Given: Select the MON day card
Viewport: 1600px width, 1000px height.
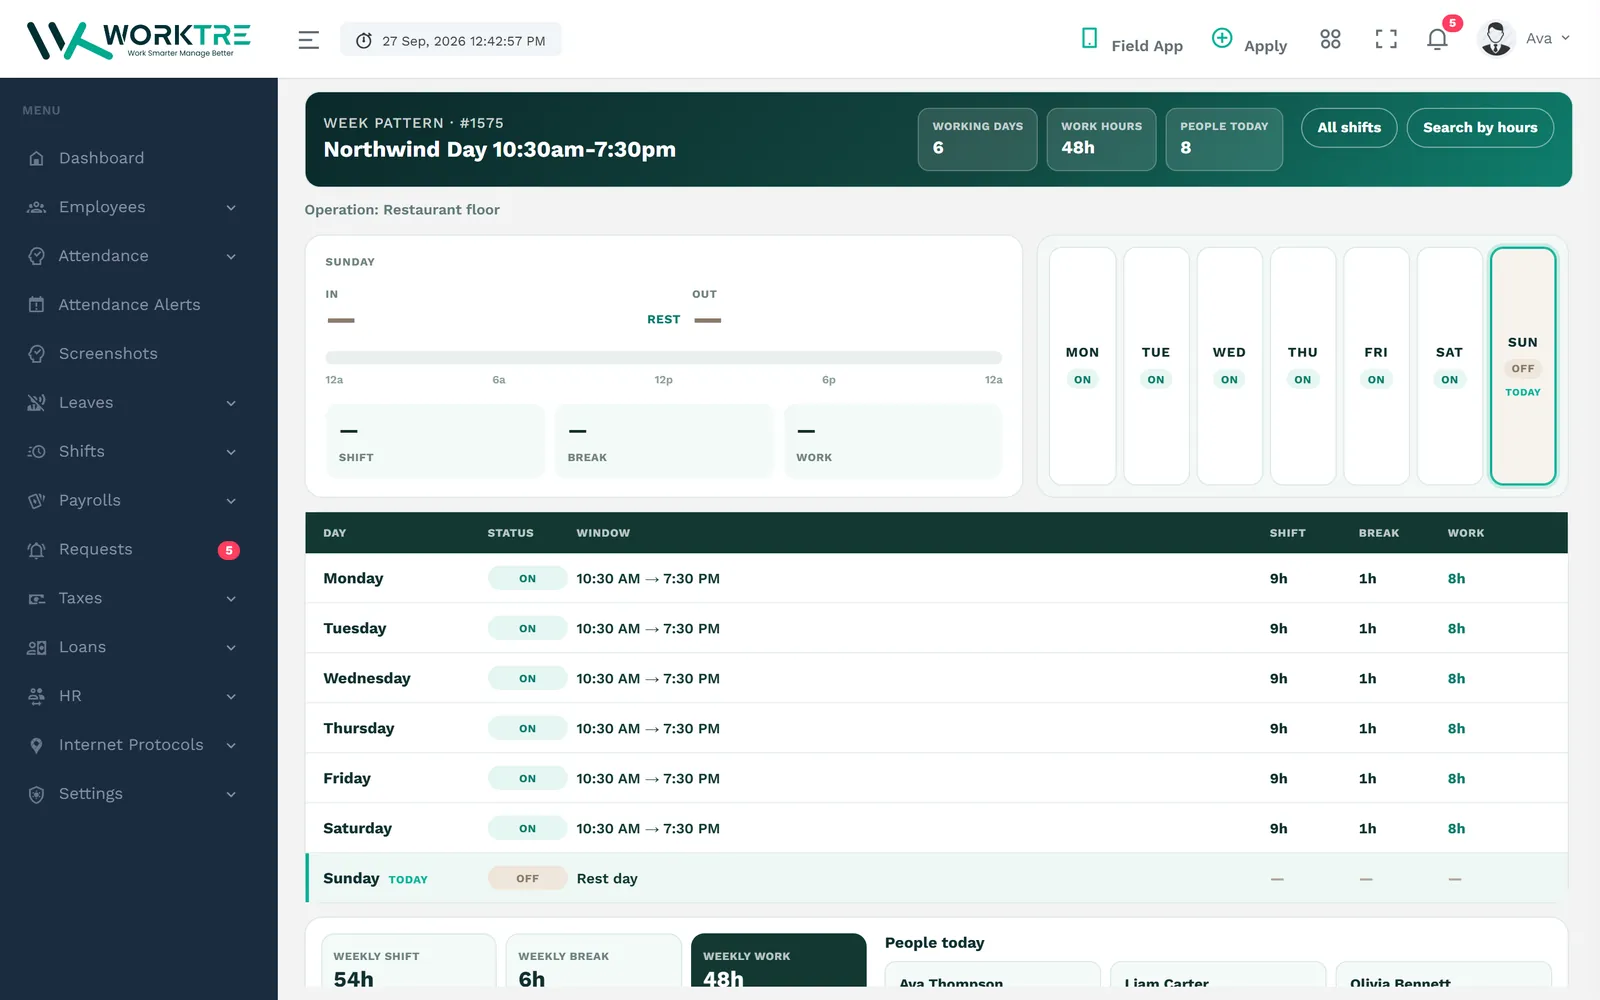Looking at the screenshot, I should pyautogui.click(x=1082, y=366).
